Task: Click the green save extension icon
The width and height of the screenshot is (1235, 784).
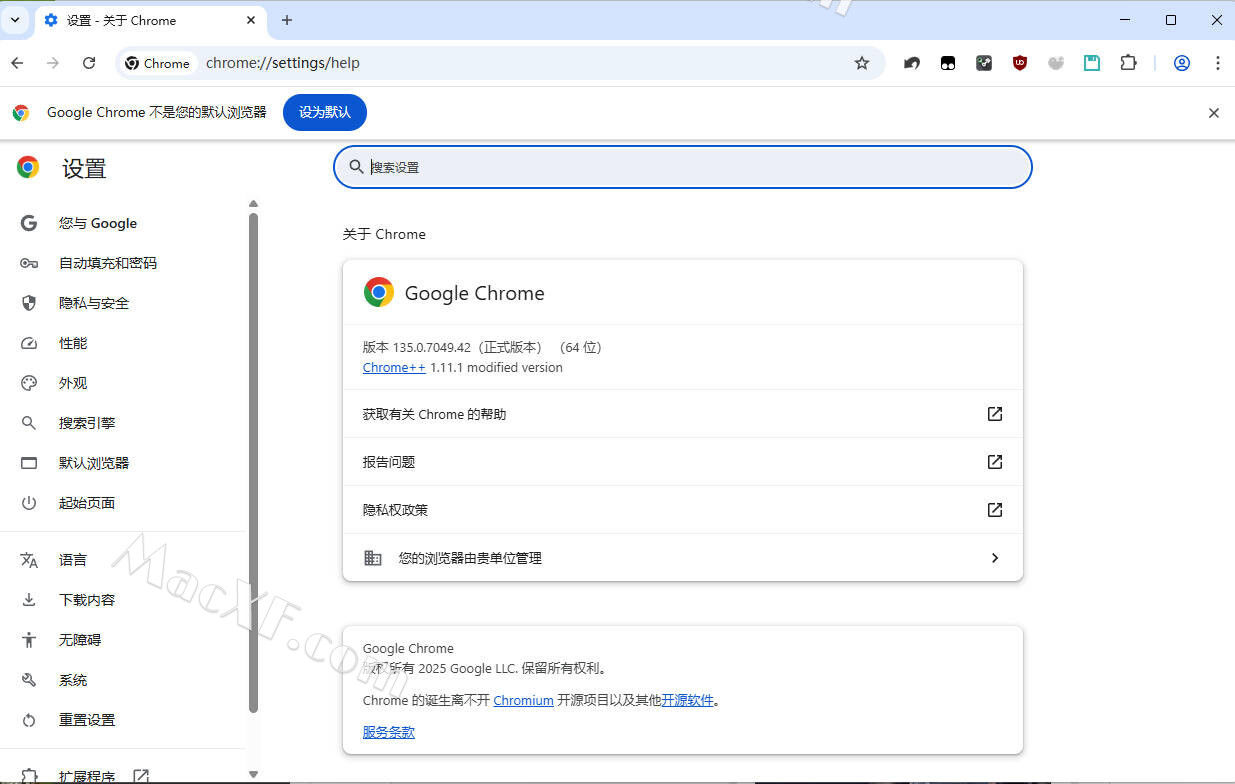Action: point(1092,63)
